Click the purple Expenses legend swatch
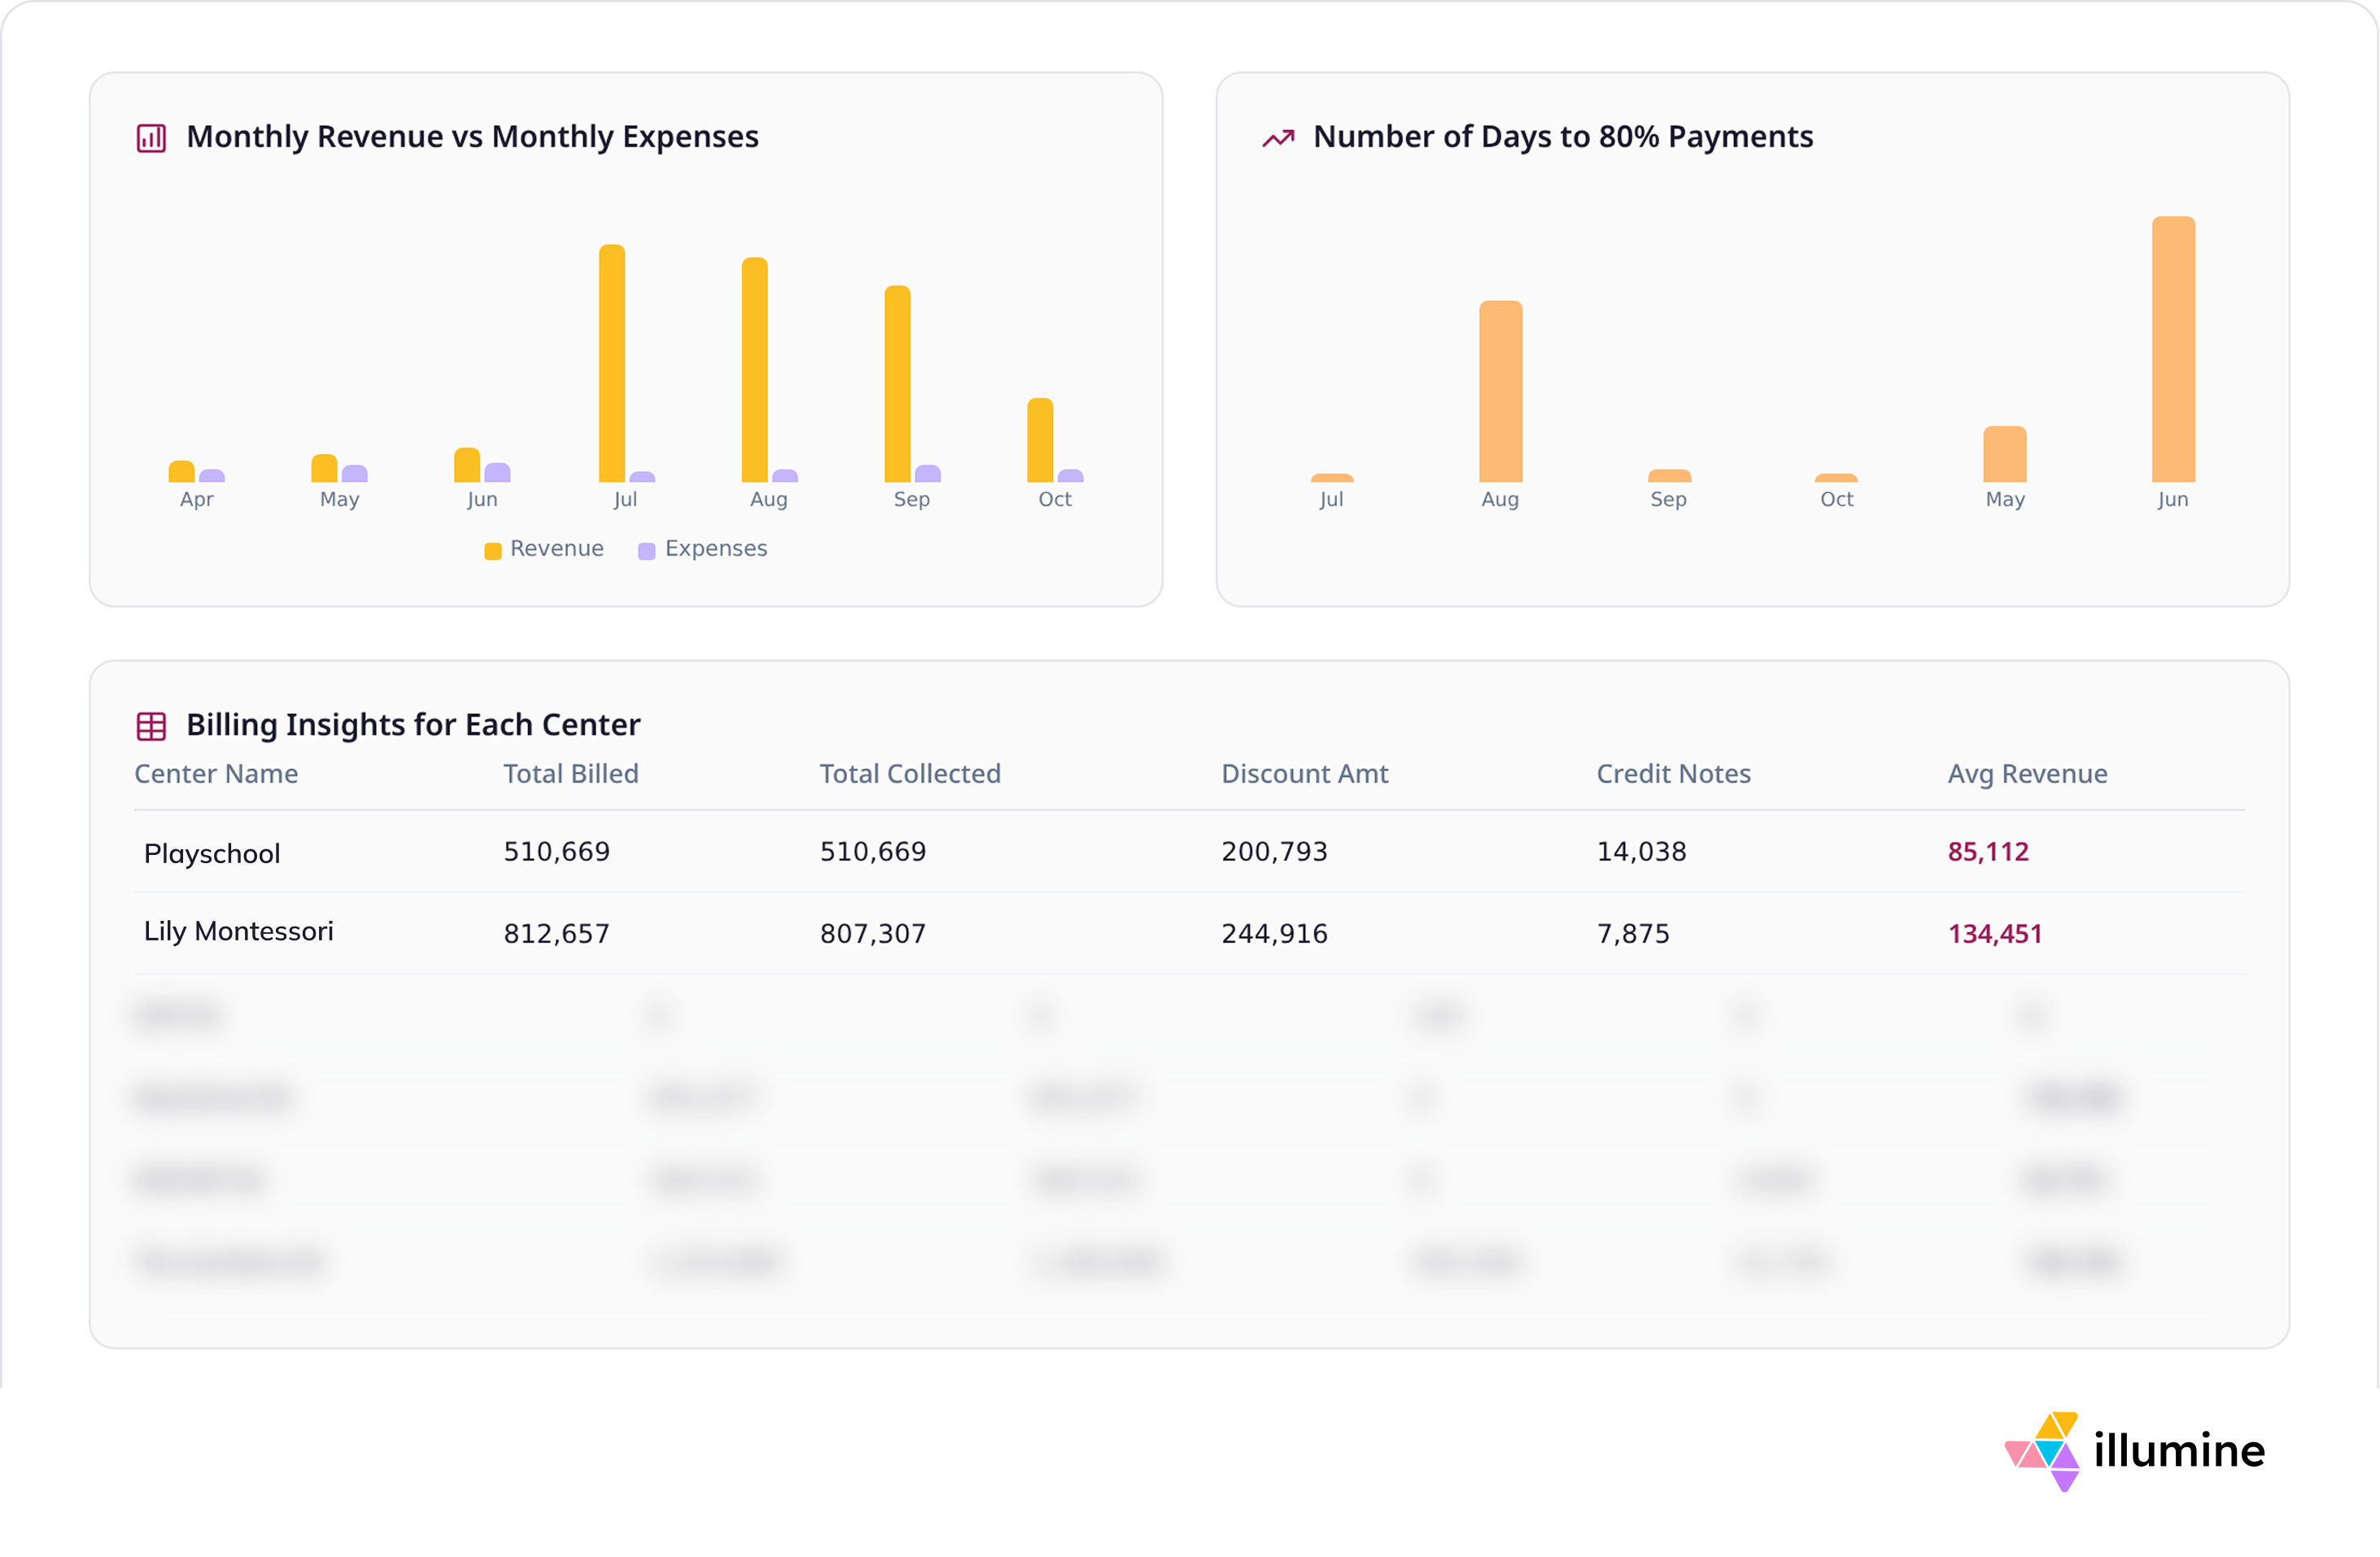The width and height of the screenshot is (2380, 1557). (647, 551)
